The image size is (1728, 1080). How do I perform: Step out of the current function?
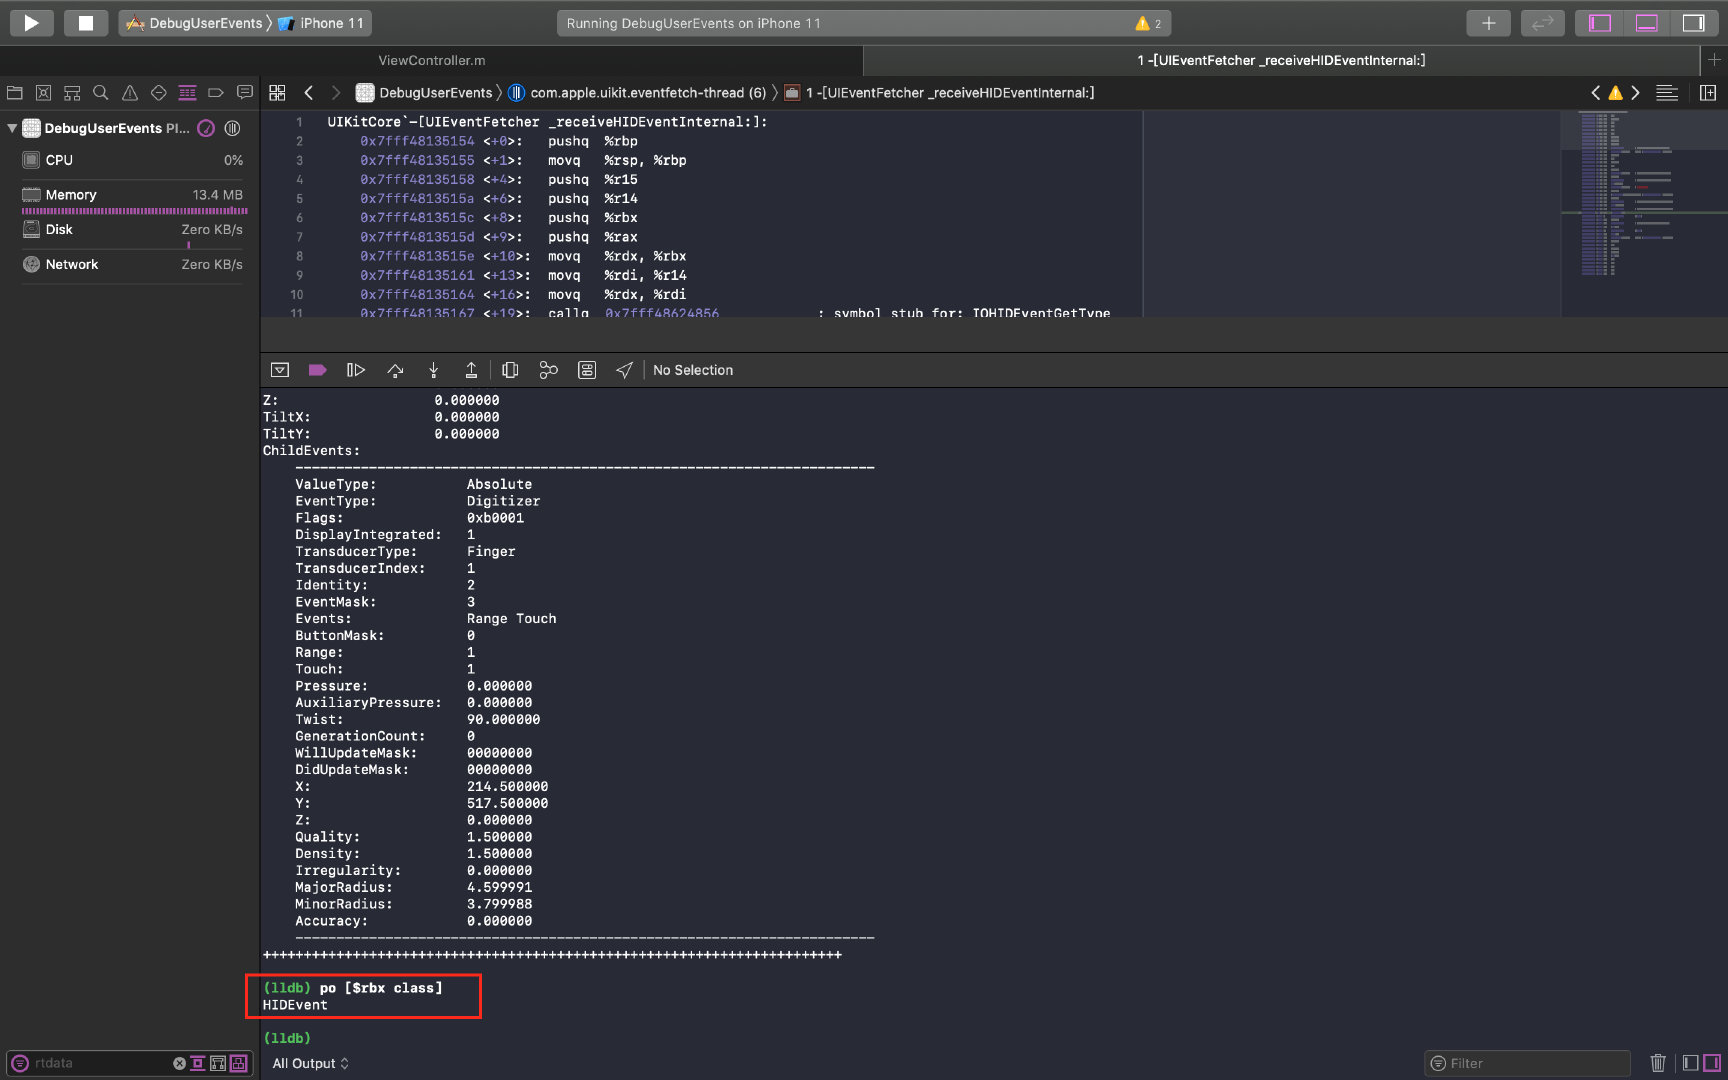[x=471, y=370]
